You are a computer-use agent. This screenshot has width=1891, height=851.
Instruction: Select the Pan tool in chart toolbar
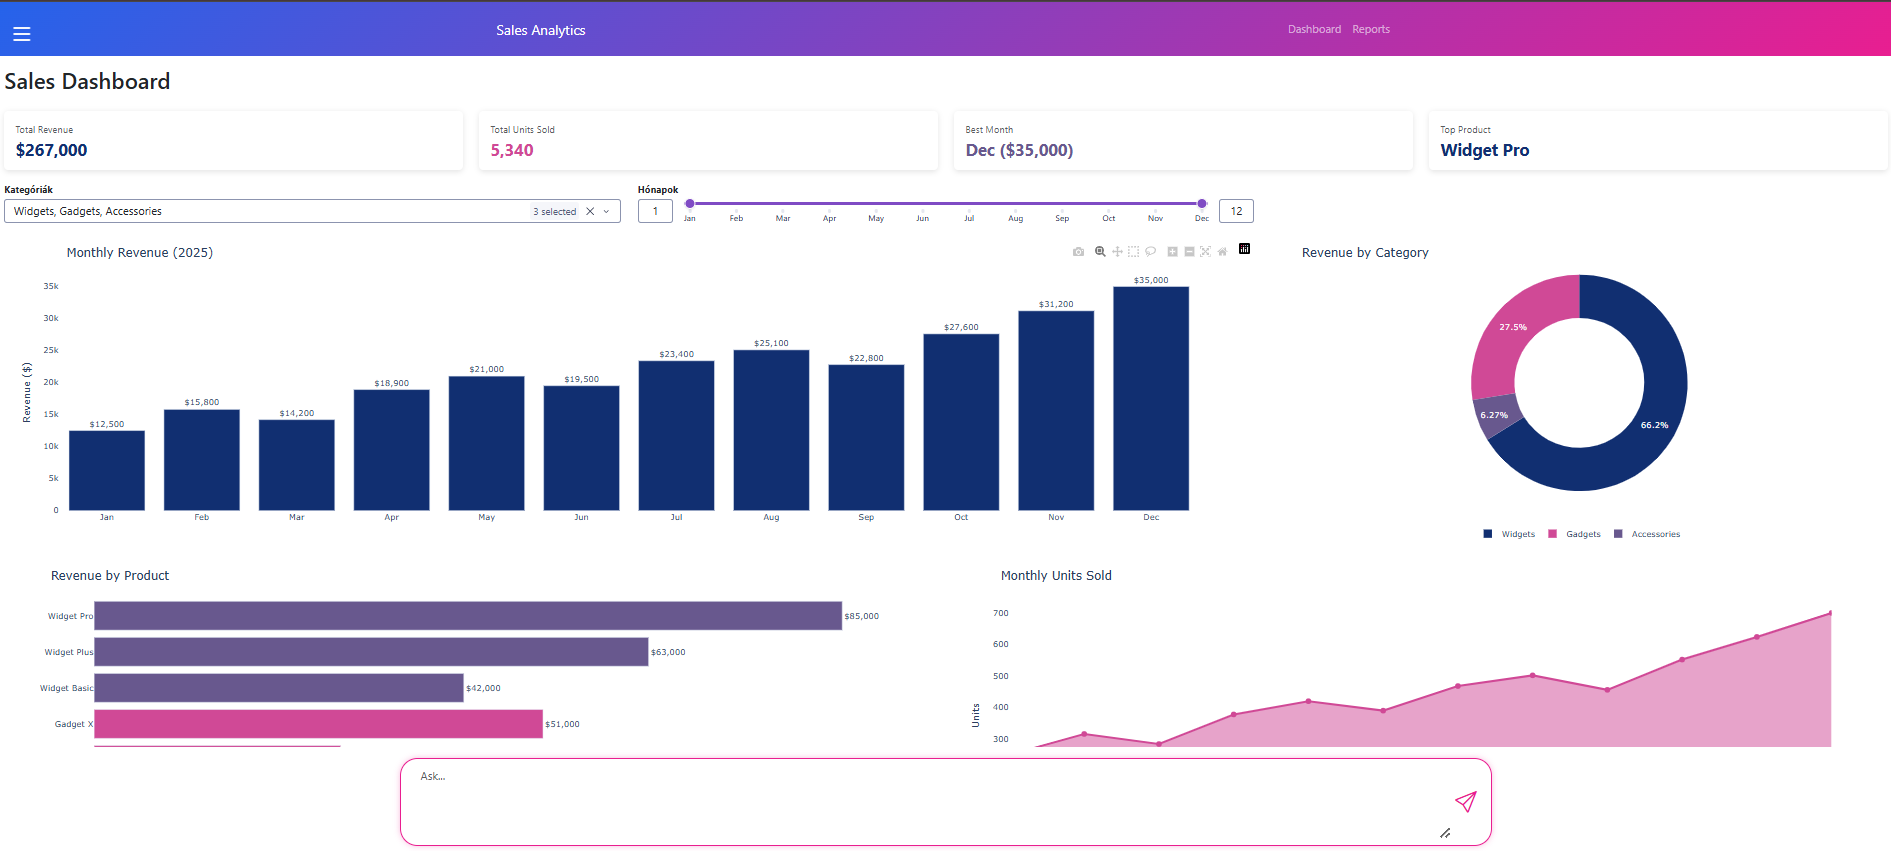pyautogui.click(x=1117, y=252)
